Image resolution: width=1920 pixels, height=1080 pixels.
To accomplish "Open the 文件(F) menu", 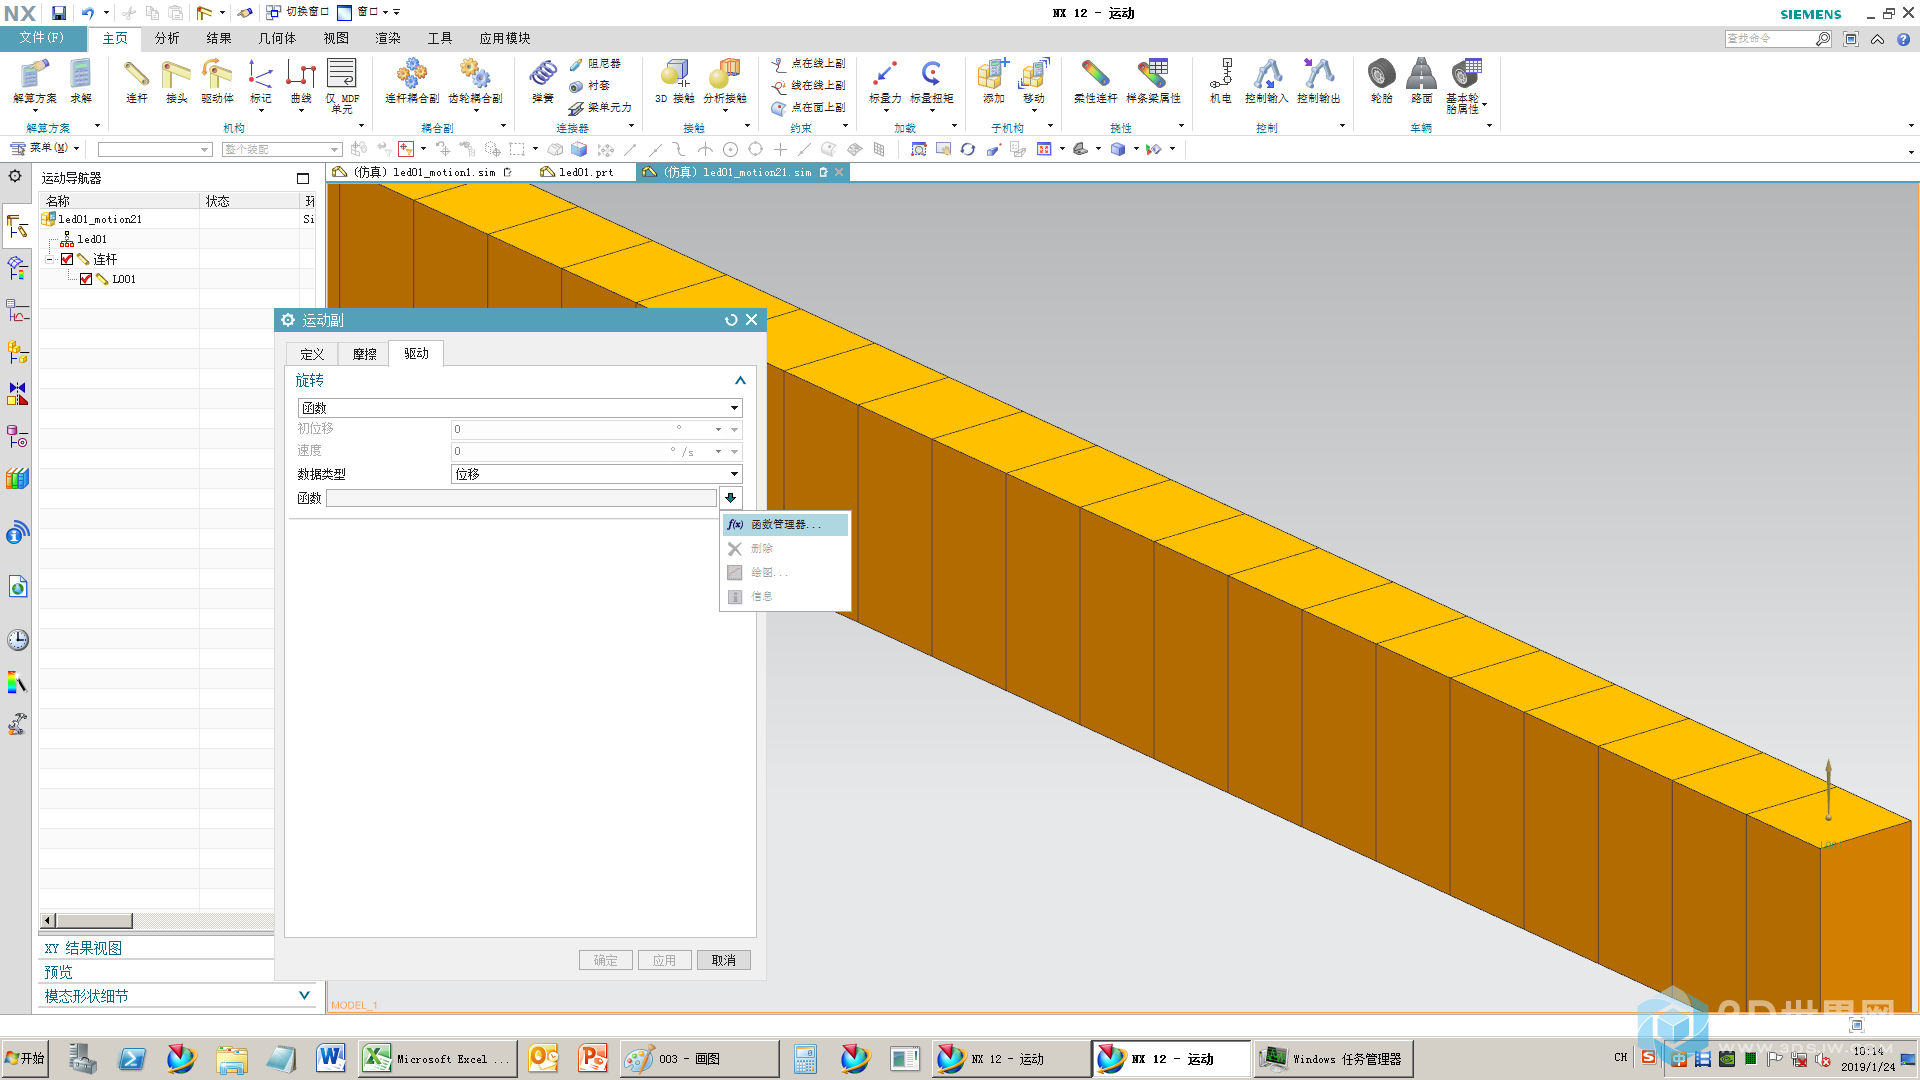I will [x=42, y=38].
